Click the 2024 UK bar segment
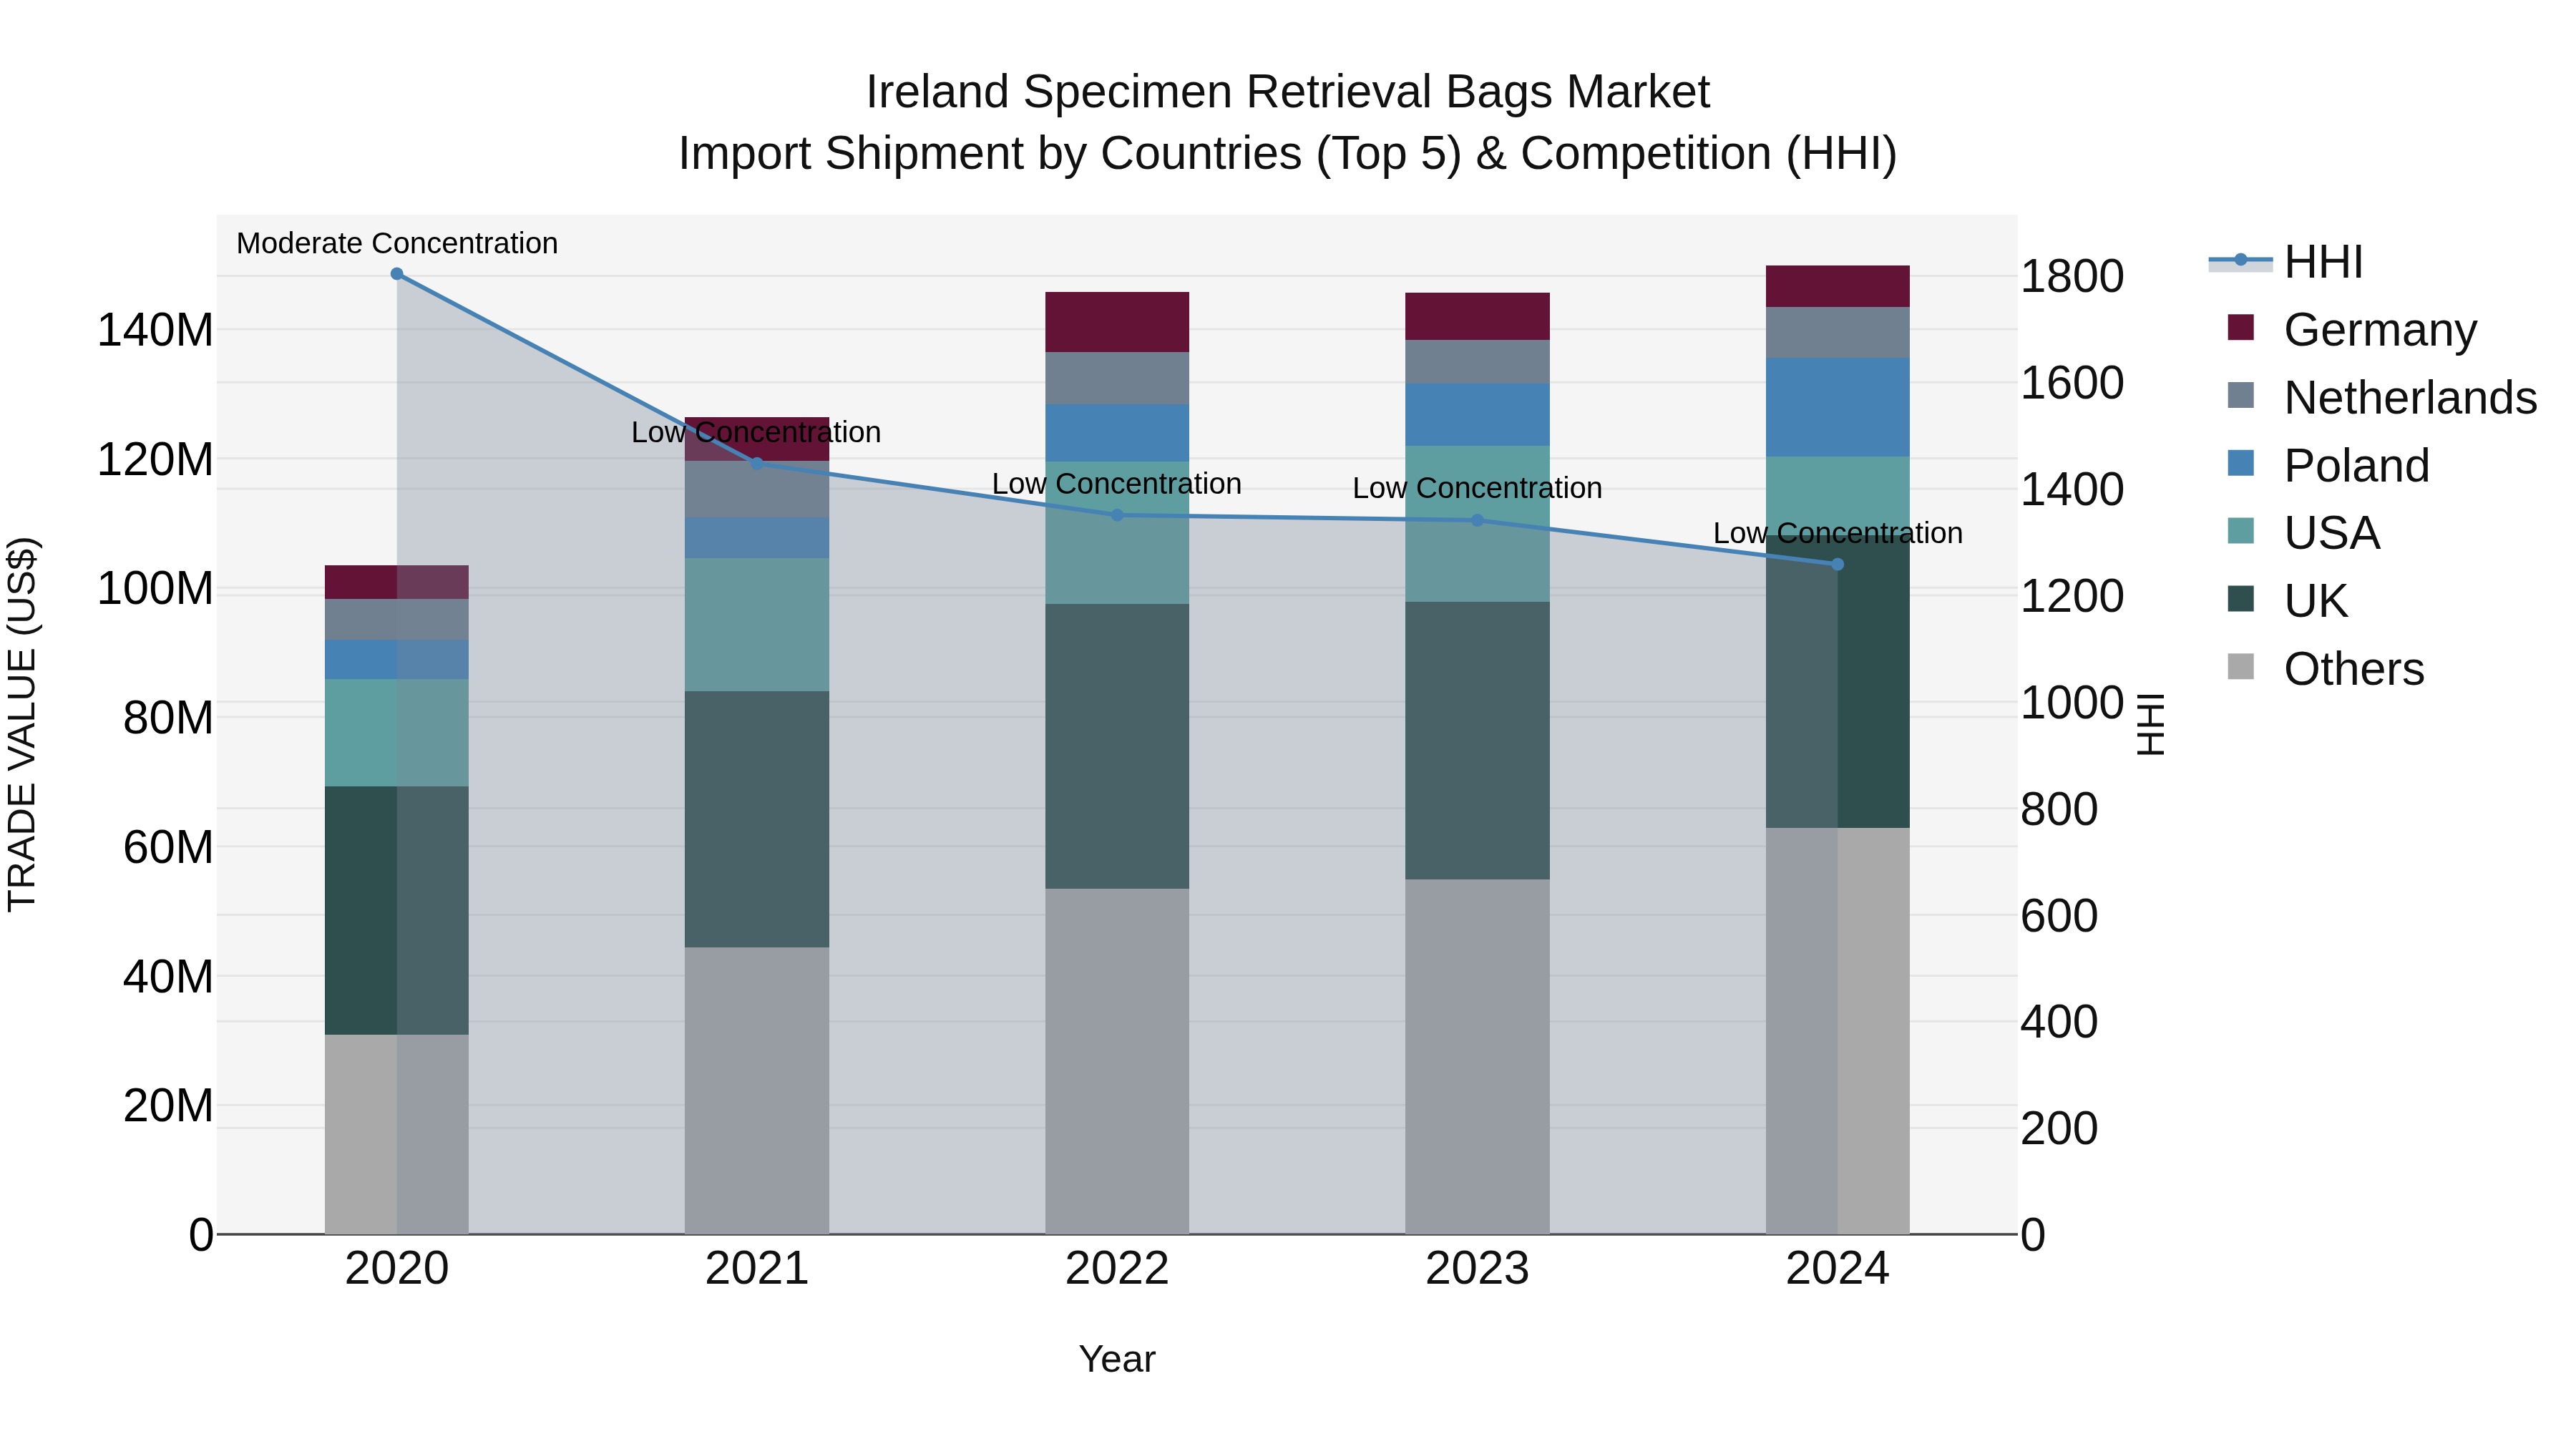The image size is (2576, 1449). pyautogui.click(x=1837, y=681)
